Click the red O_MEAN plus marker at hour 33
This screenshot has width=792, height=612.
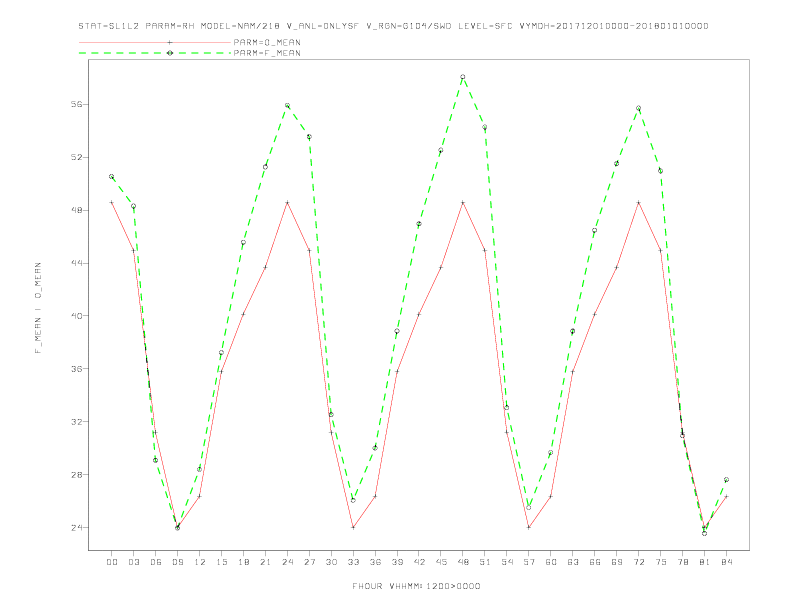pos(353,527)
